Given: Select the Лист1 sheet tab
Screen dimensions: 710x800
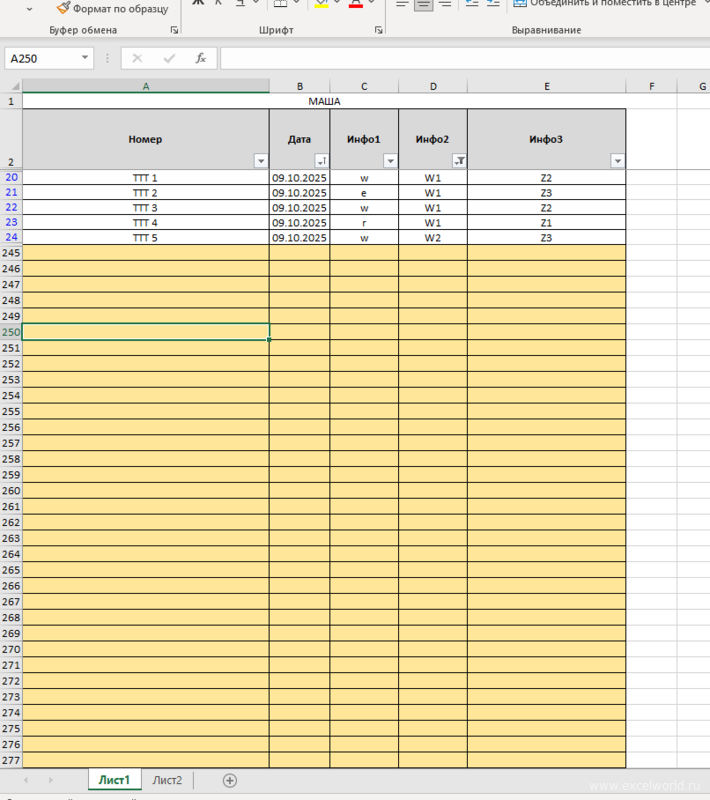Looking at the screenshot, I should [x=114, y=780].
